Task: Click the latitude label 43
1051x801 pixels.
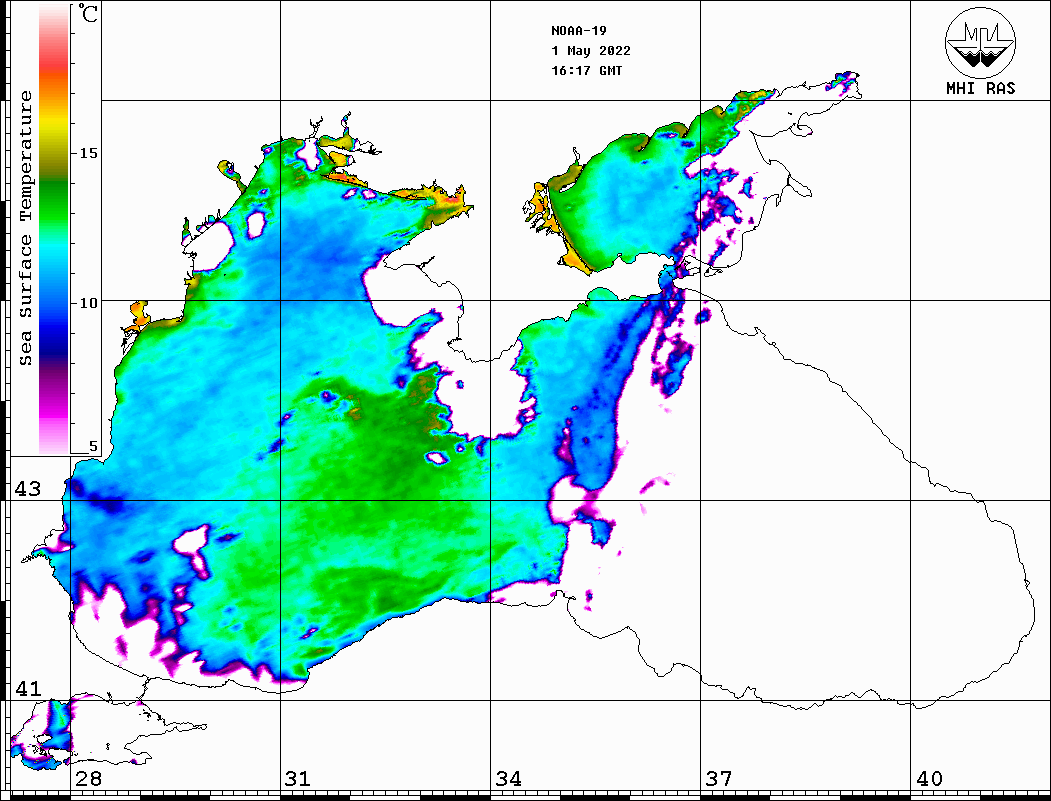Action: click(27, 489)
